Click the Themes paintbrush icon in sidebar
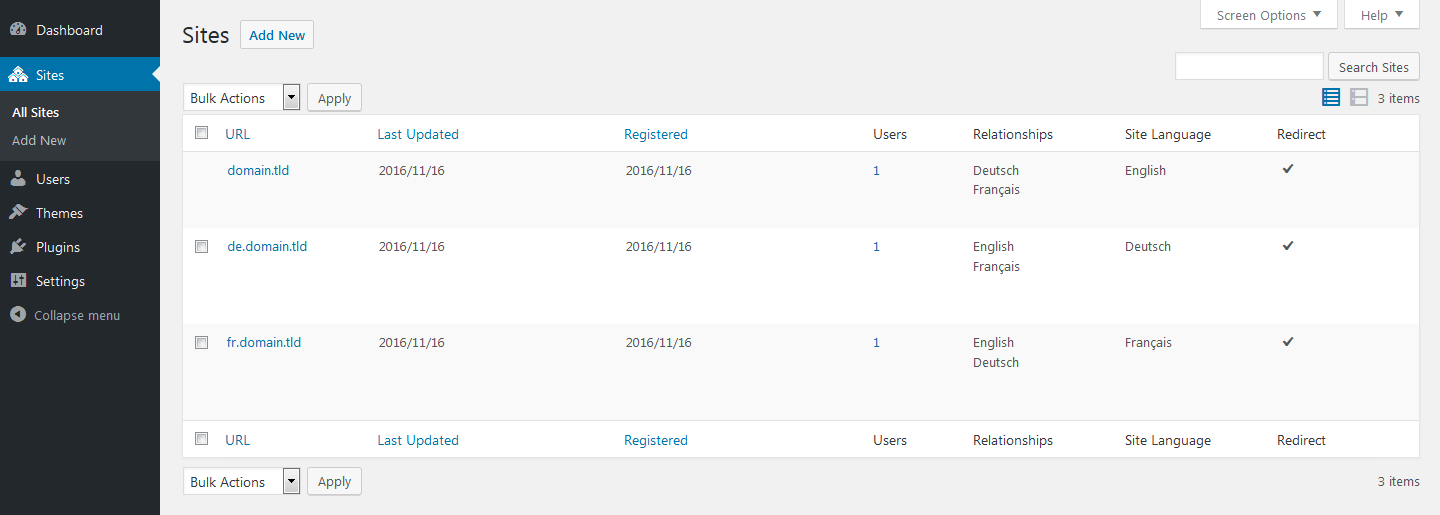 [x=18, y=213]
